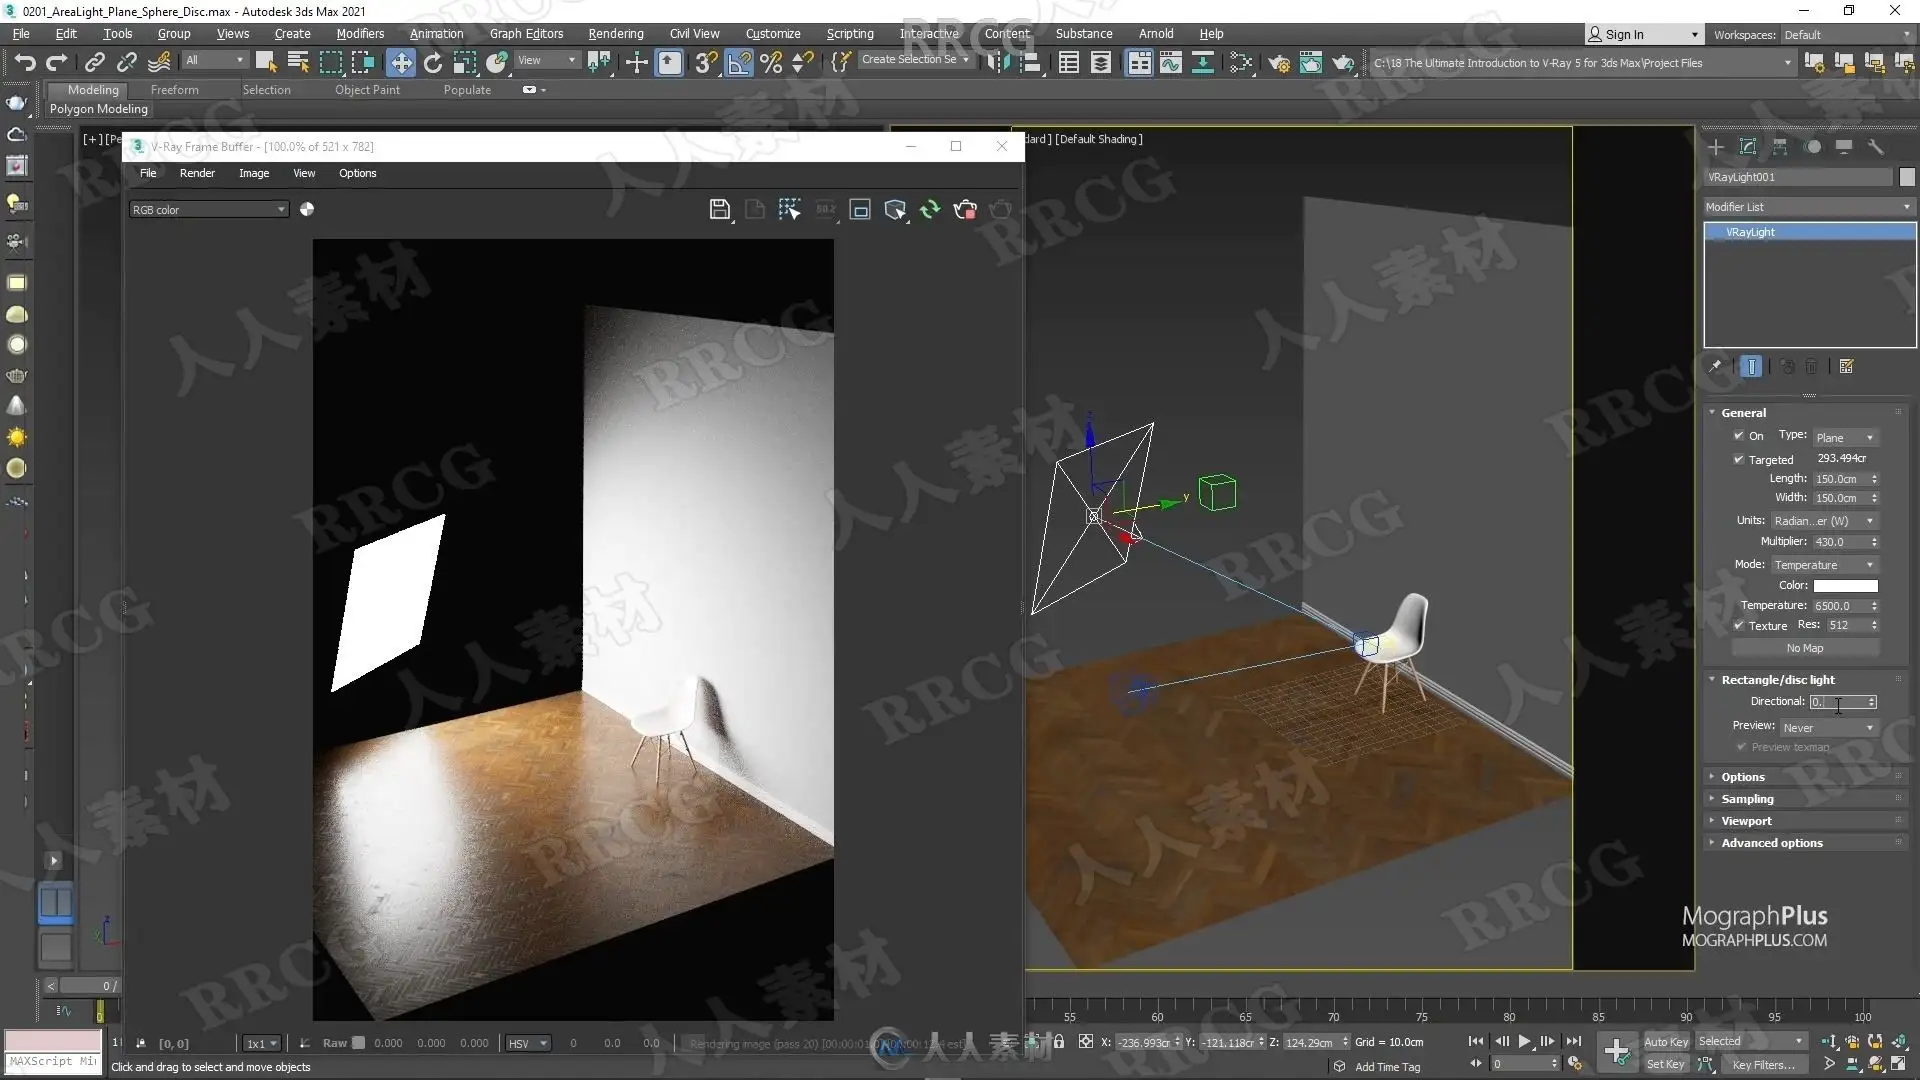Toggle the Layer Explorer icon
Image resolution: width=1920 pixels, height=1080 pixels.
coord(1101,63)
